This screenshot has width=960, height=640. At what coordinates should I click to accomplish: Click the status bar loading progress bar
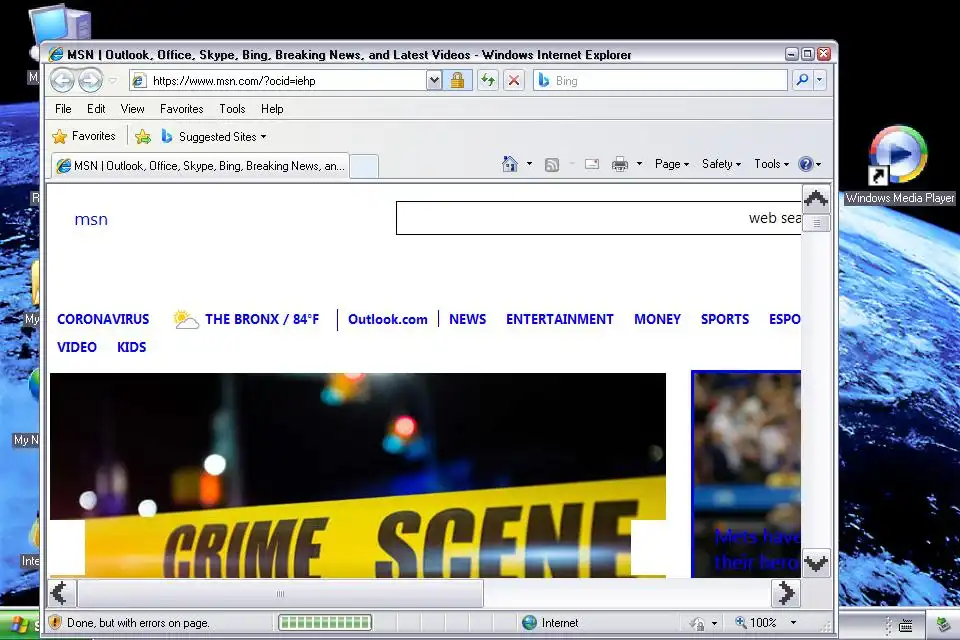[x=324, y=622]
